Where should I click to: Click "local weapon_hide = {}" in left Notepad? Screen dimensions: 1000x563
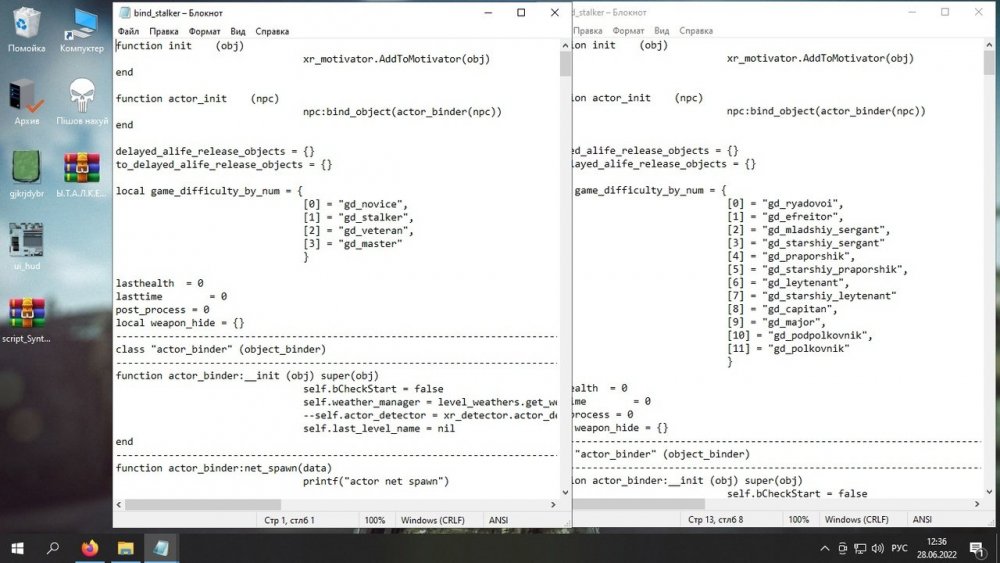(180, 323)
